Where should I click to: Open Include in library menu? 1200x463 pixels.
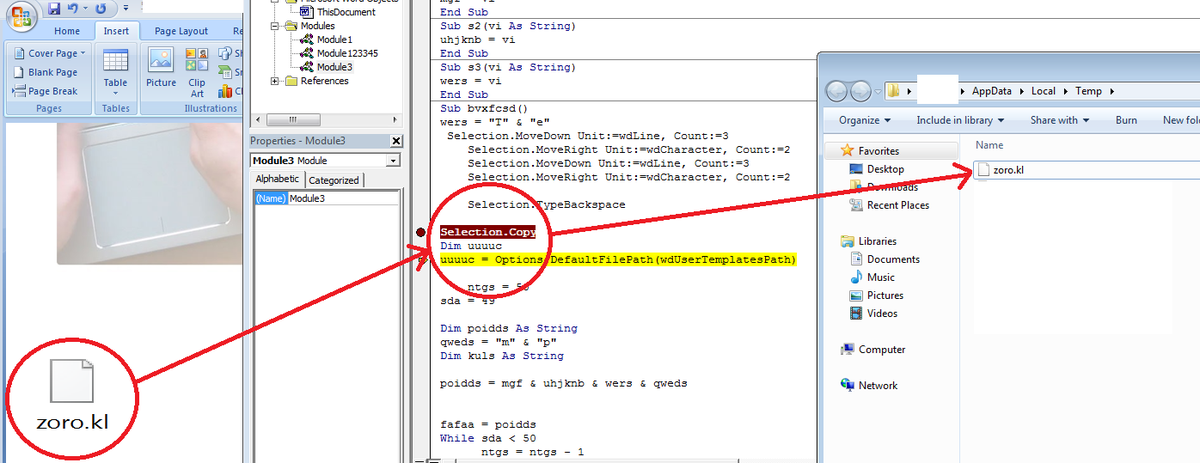[x=961, y=120]
